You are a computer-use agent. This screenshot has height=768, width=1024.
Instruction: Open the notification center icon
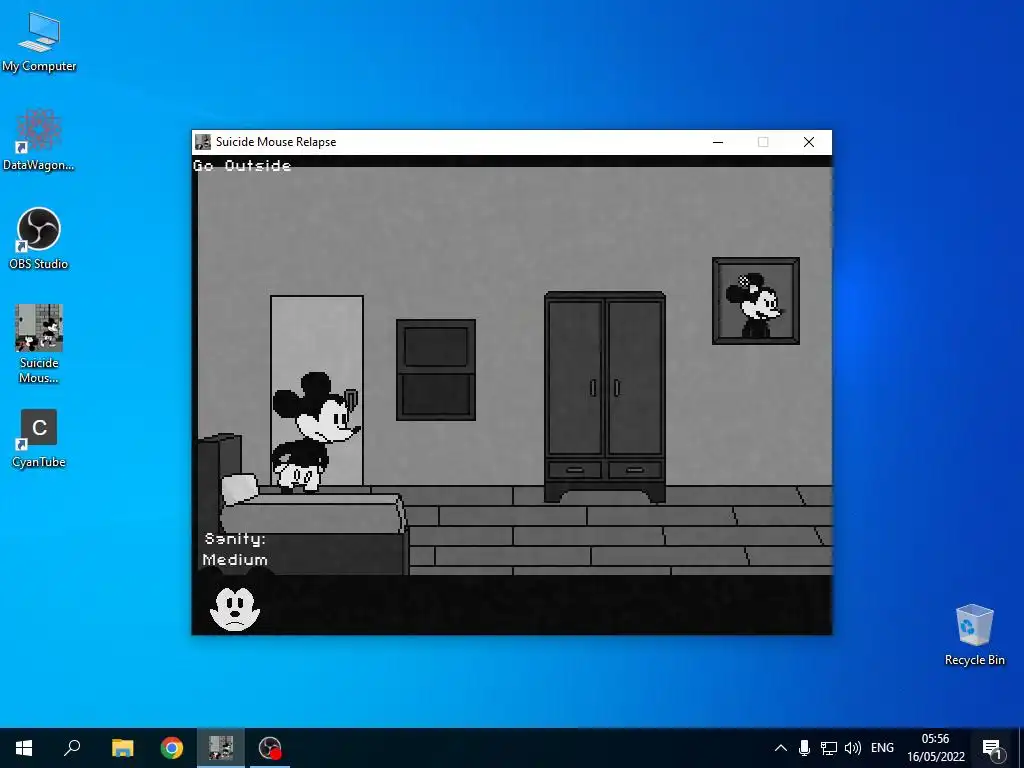(991, 748)
